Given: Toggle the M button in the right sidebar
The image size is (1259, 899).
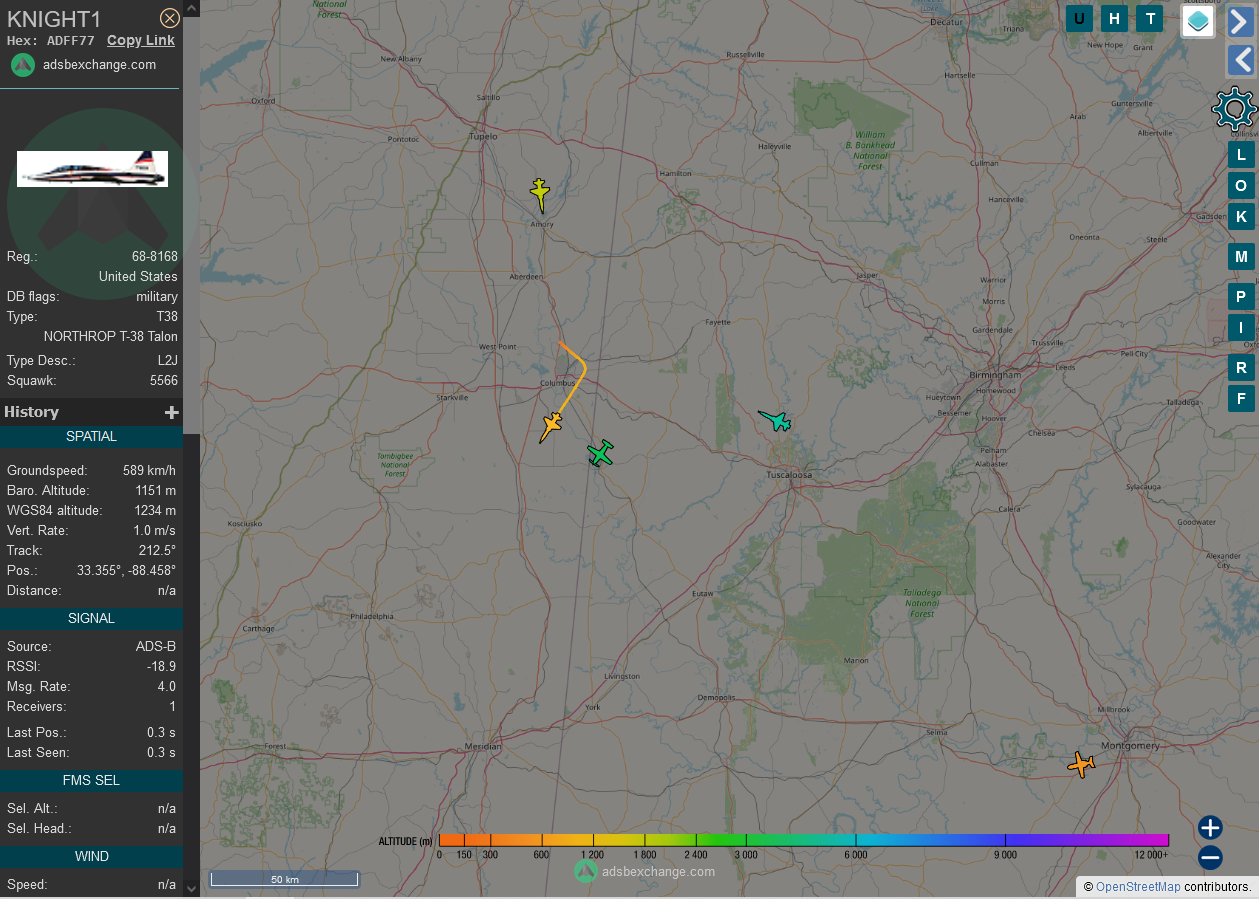Looking at the screenshot, I should 1241,257.
